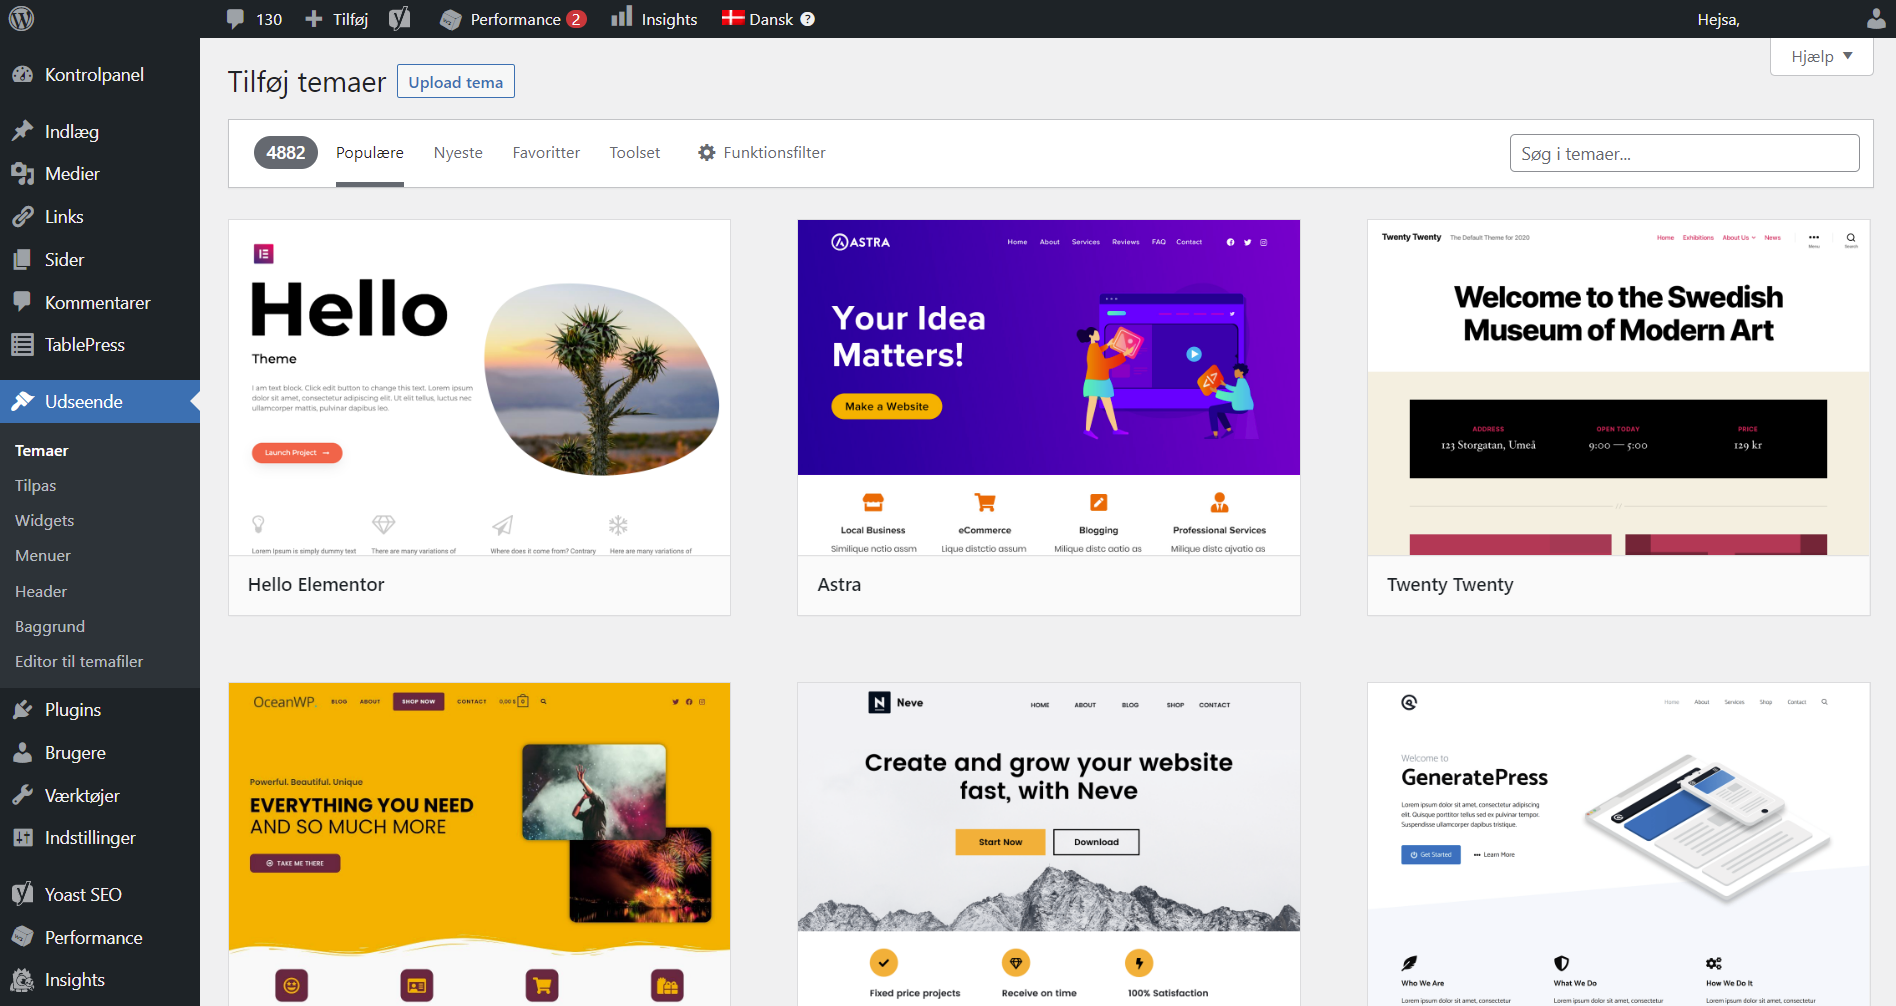Click the help question mark beside Dansk
This screenshot has width=1896, height=1006.
click(x=808, y=19)
